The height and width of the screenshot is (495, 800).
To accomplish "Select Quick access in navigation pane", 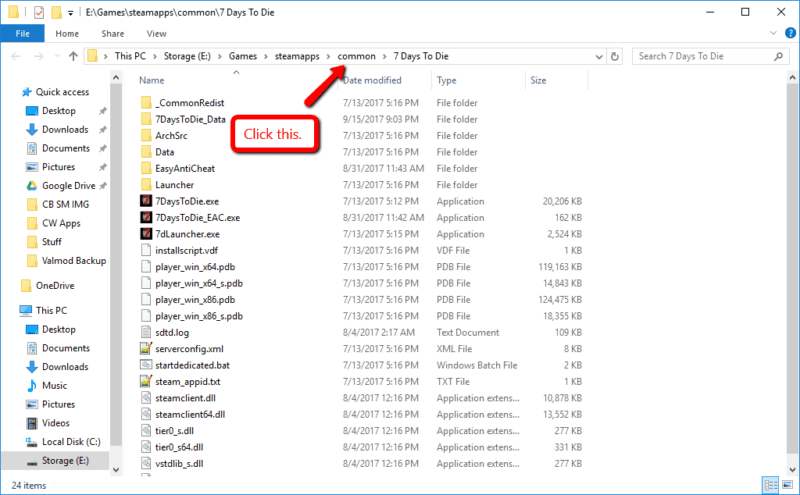I will (x=62, y=92).
